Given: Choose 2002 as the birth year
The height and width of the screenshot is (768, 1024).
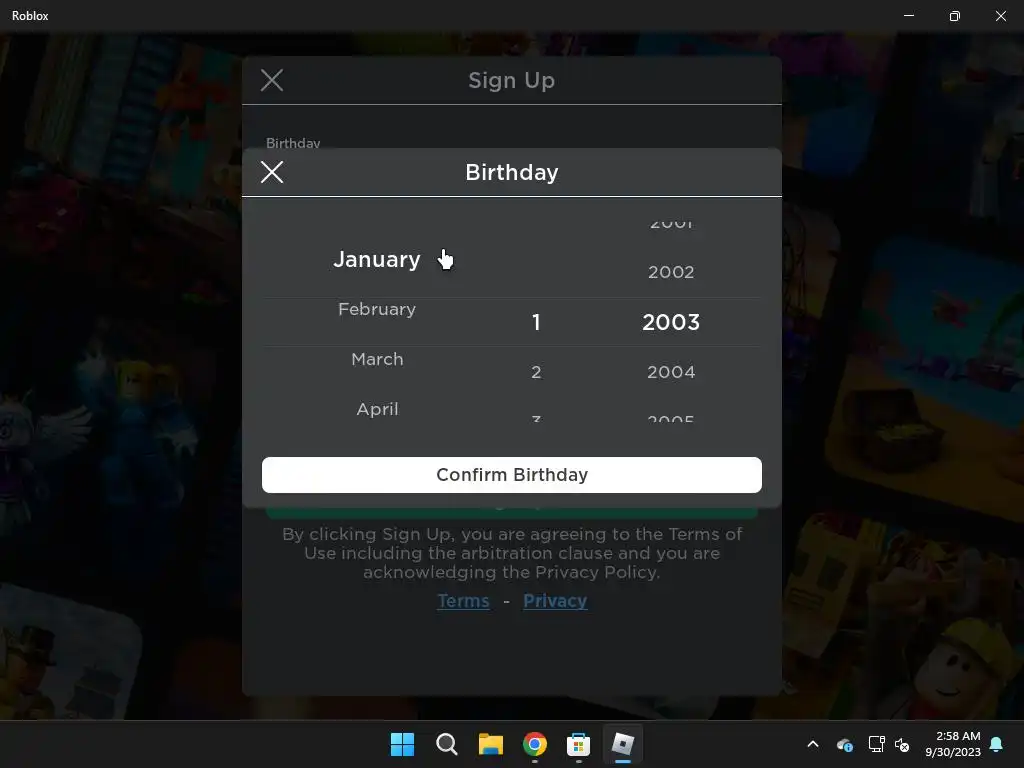Looking at the screenshot, I should point(671,272).
